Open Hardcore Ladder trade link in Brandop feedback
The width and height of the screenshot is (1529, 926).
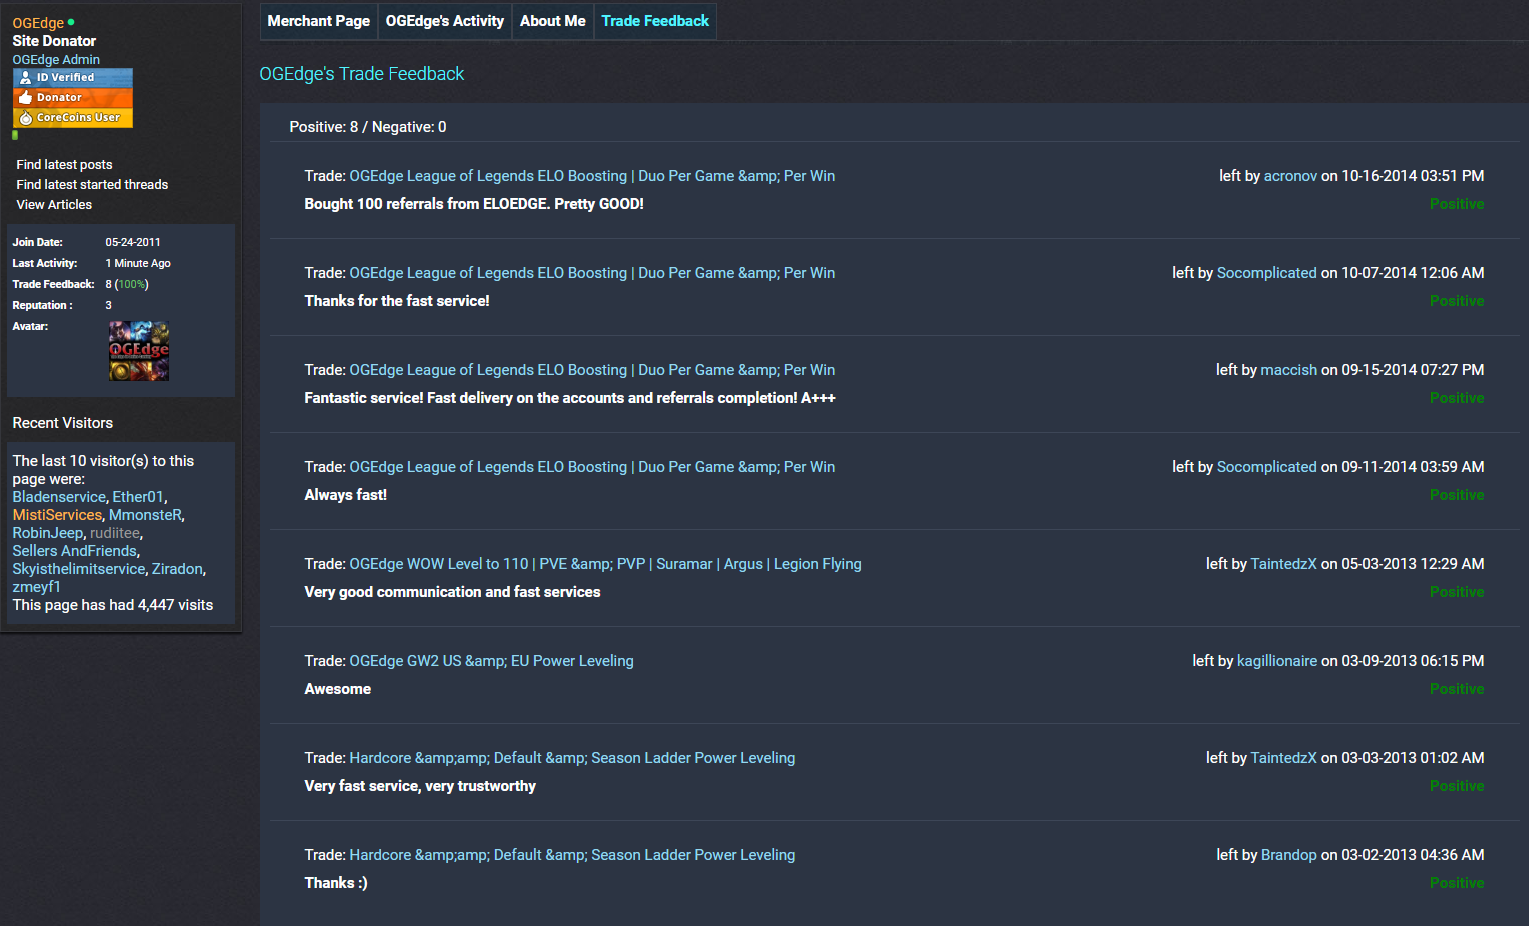572,855
